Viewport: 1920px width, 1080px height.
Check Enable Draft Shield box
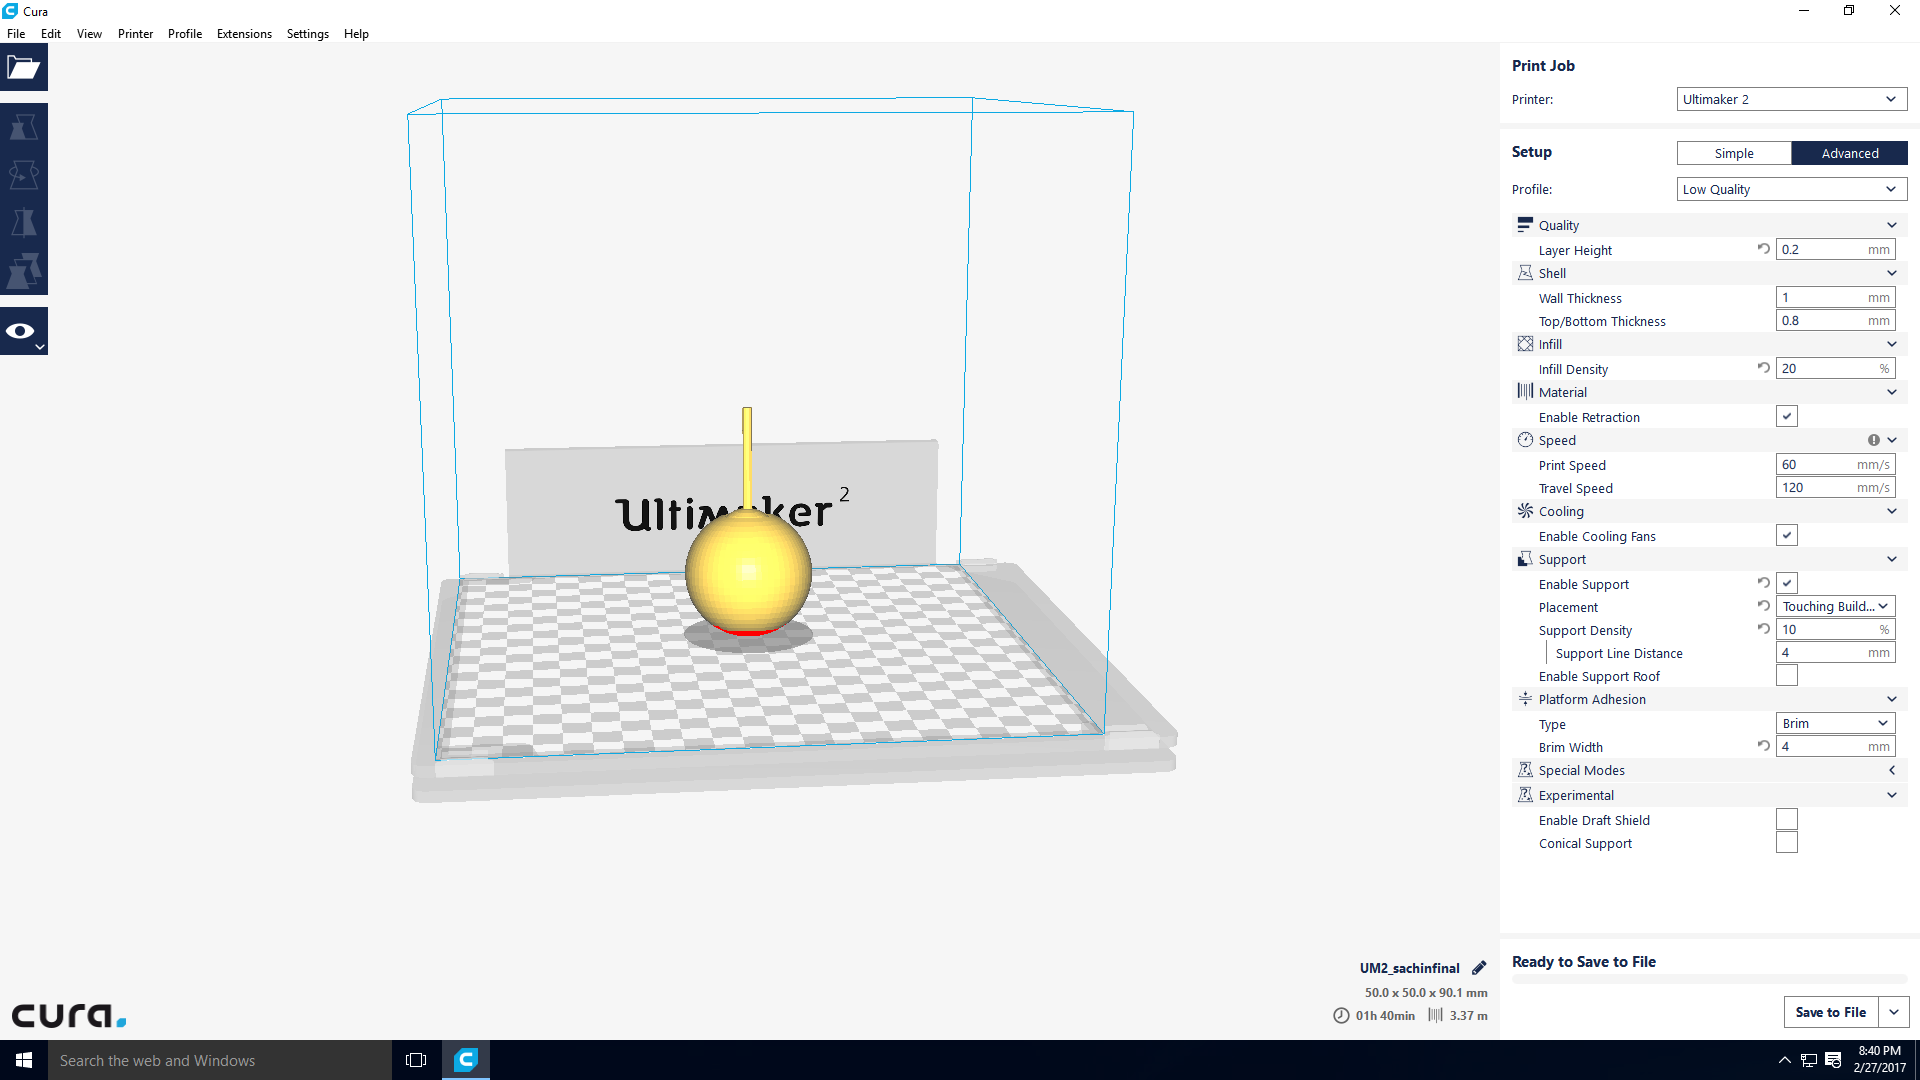pos(1787,820)
